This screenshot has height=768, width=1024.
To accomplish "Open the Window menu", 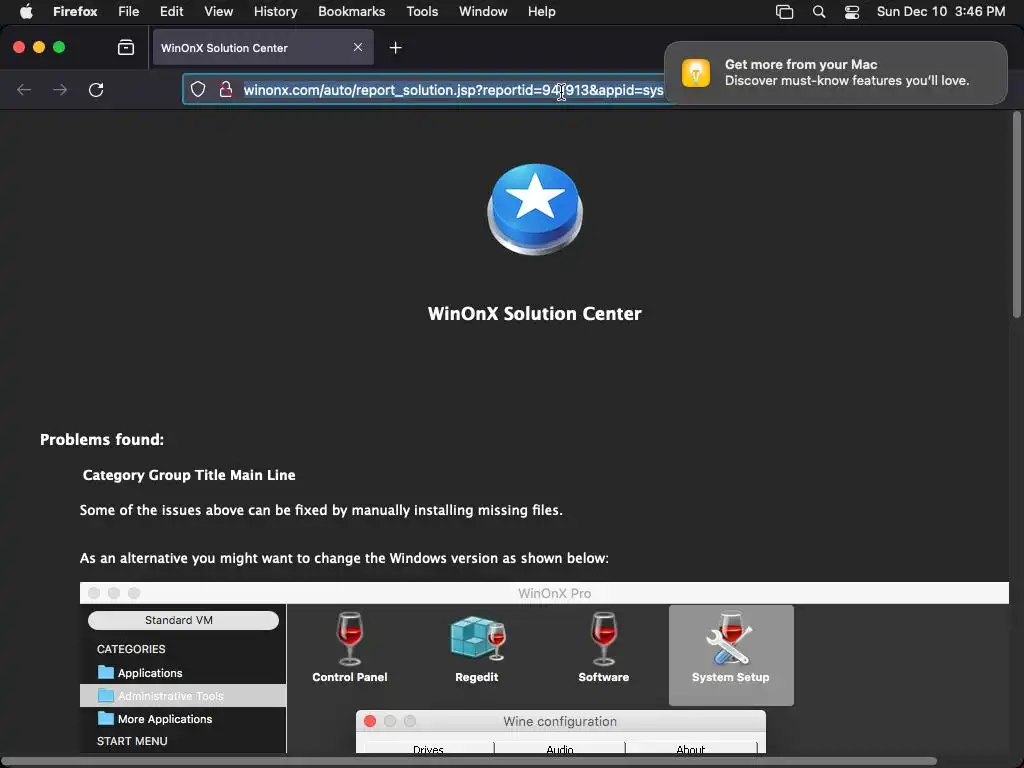I will tap(483, 11).
